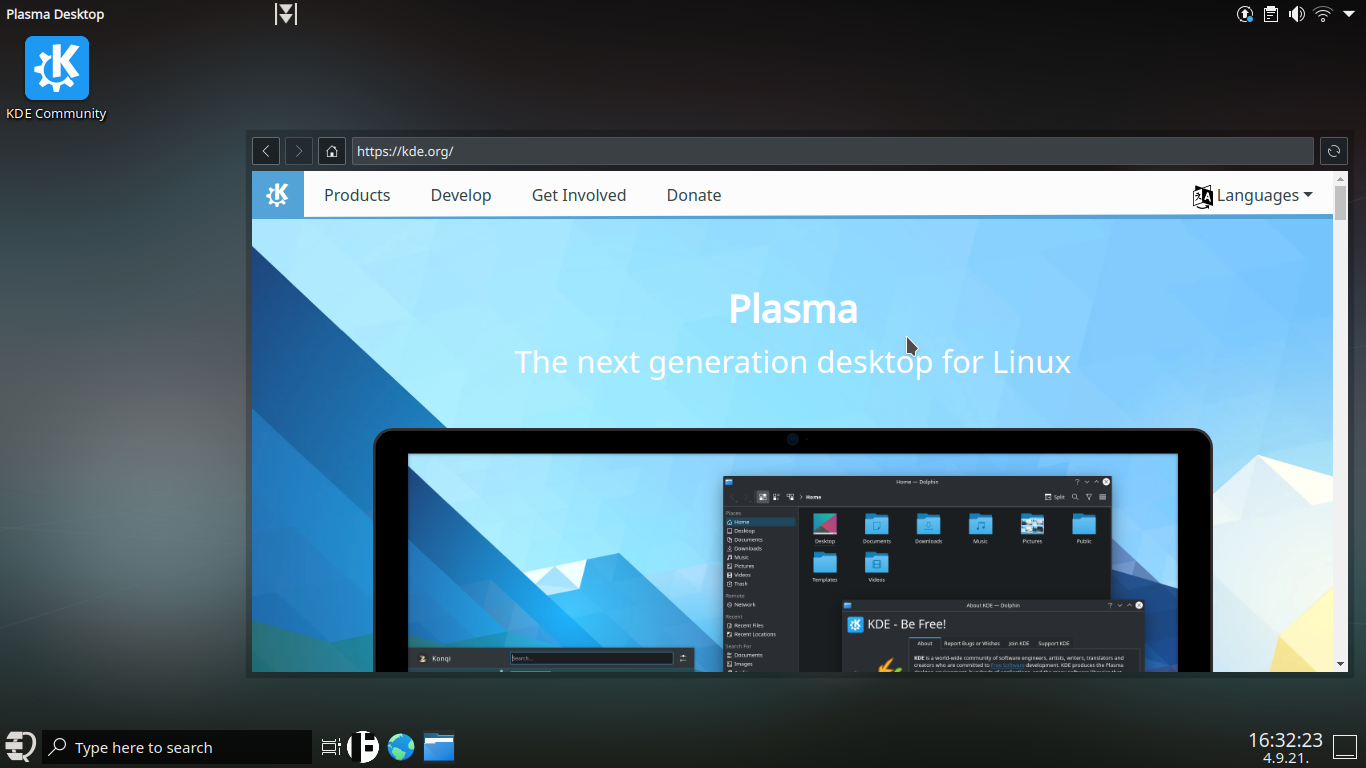Image resolution: width=1366 pixels, height=768 pixels.
Task: Expand hidden system tray icons arrow
Action: click(x=1348, y=14)
